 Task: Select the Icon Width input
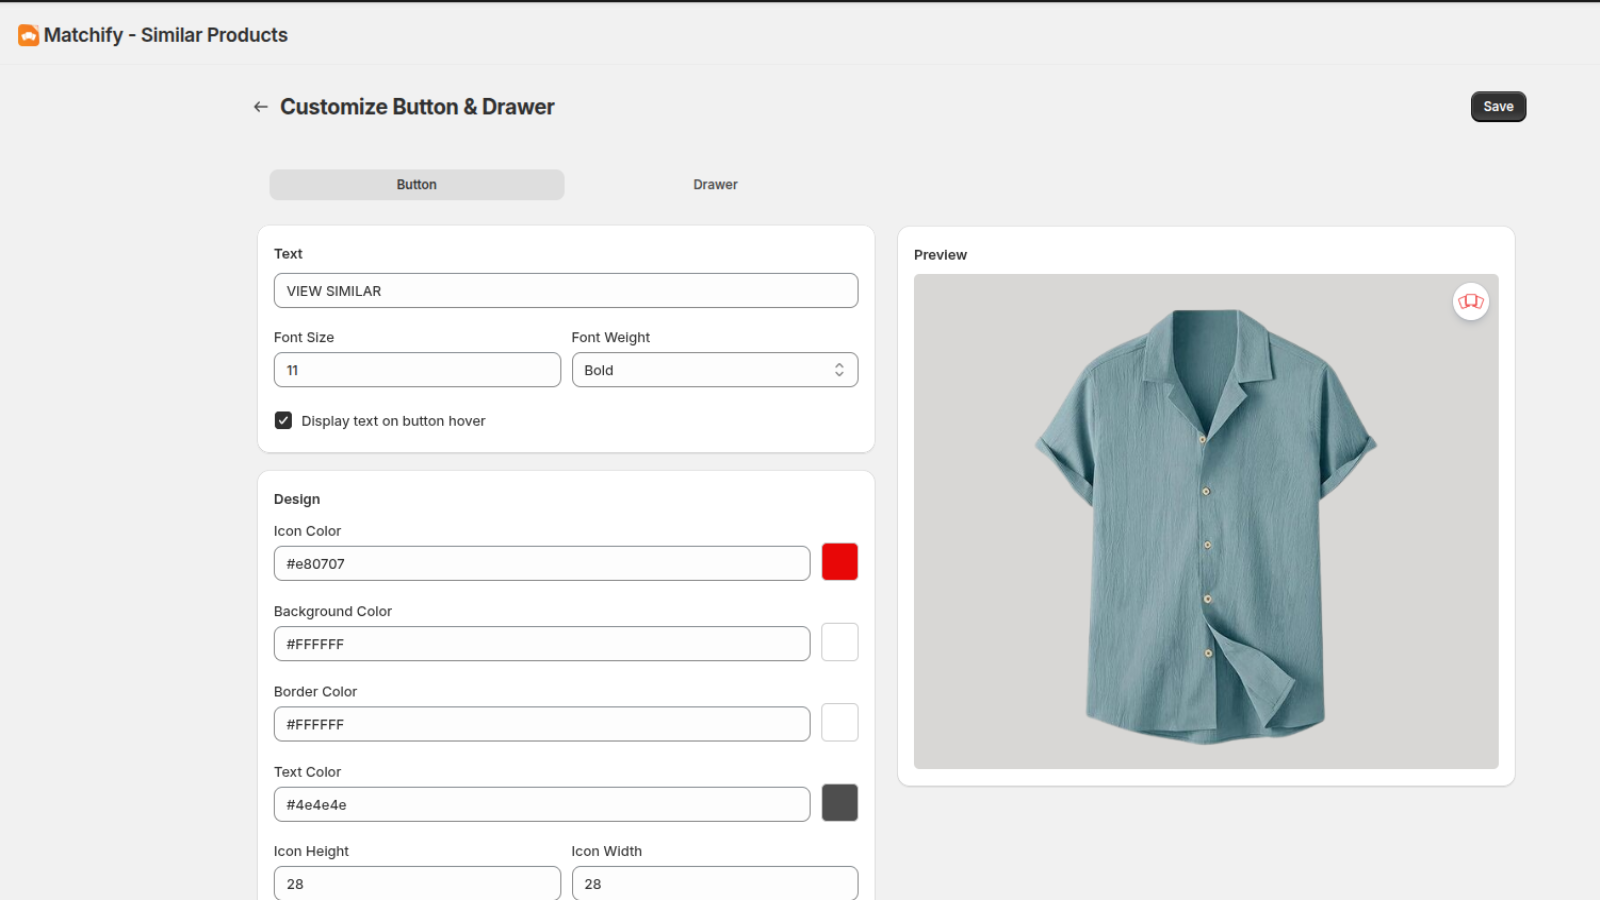[714, 883]
